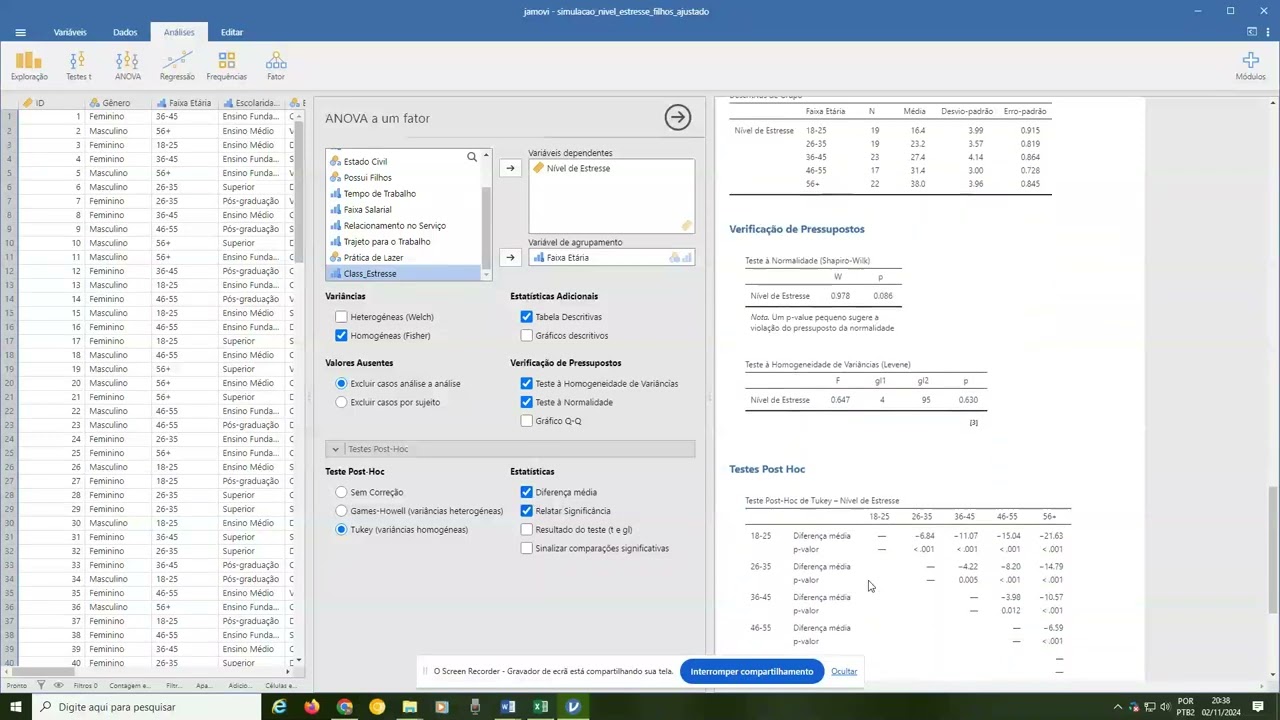
Task: Open Google Chrome from the taskbar
Action: tap(345, 707)
